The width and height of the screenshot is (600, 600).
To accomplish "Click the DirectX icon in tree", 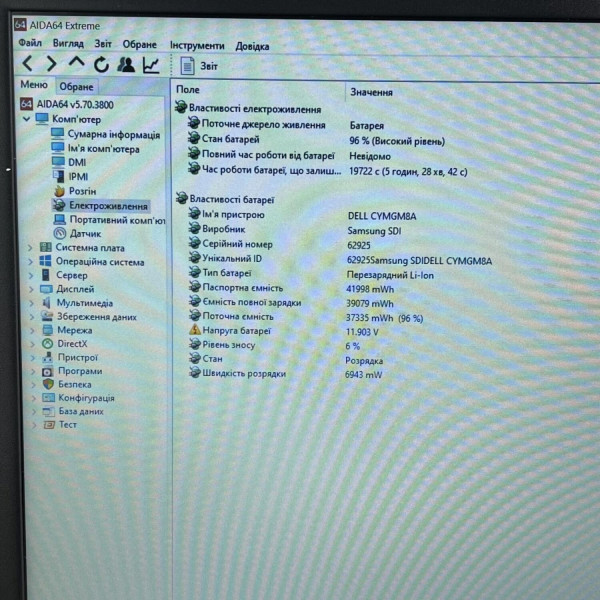I will [x=47, y=344].
